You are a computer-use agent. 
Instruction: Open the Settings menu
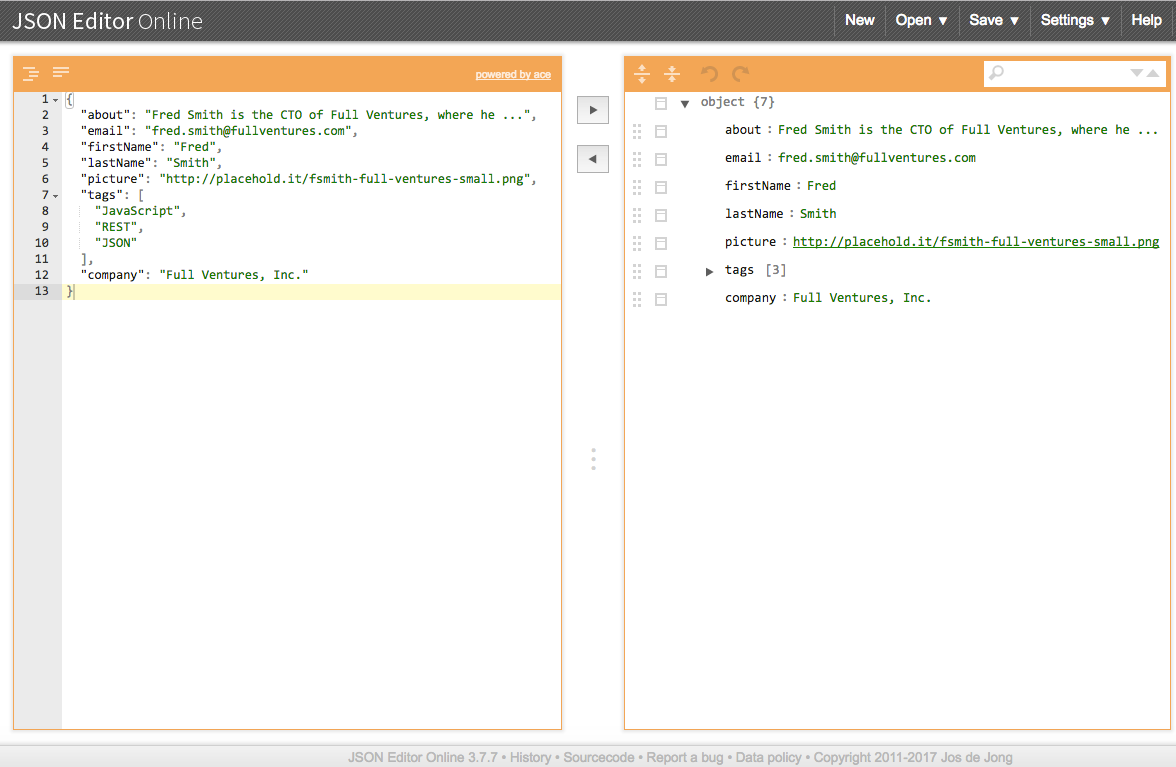click(x=1074, y=20)
